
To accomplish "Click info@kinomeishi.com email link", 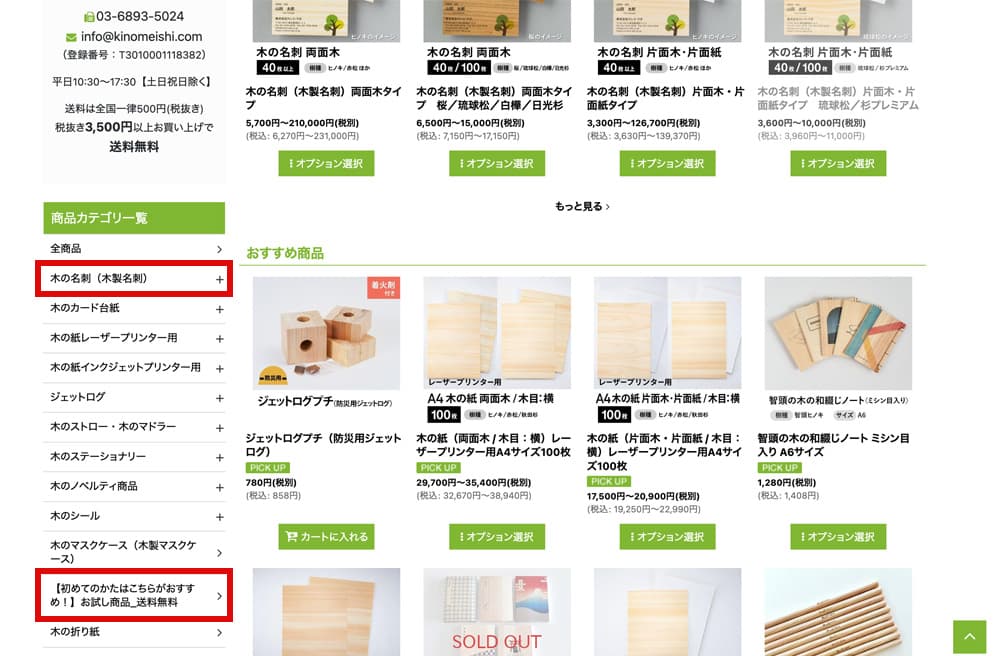I will (x=142, y=37).
